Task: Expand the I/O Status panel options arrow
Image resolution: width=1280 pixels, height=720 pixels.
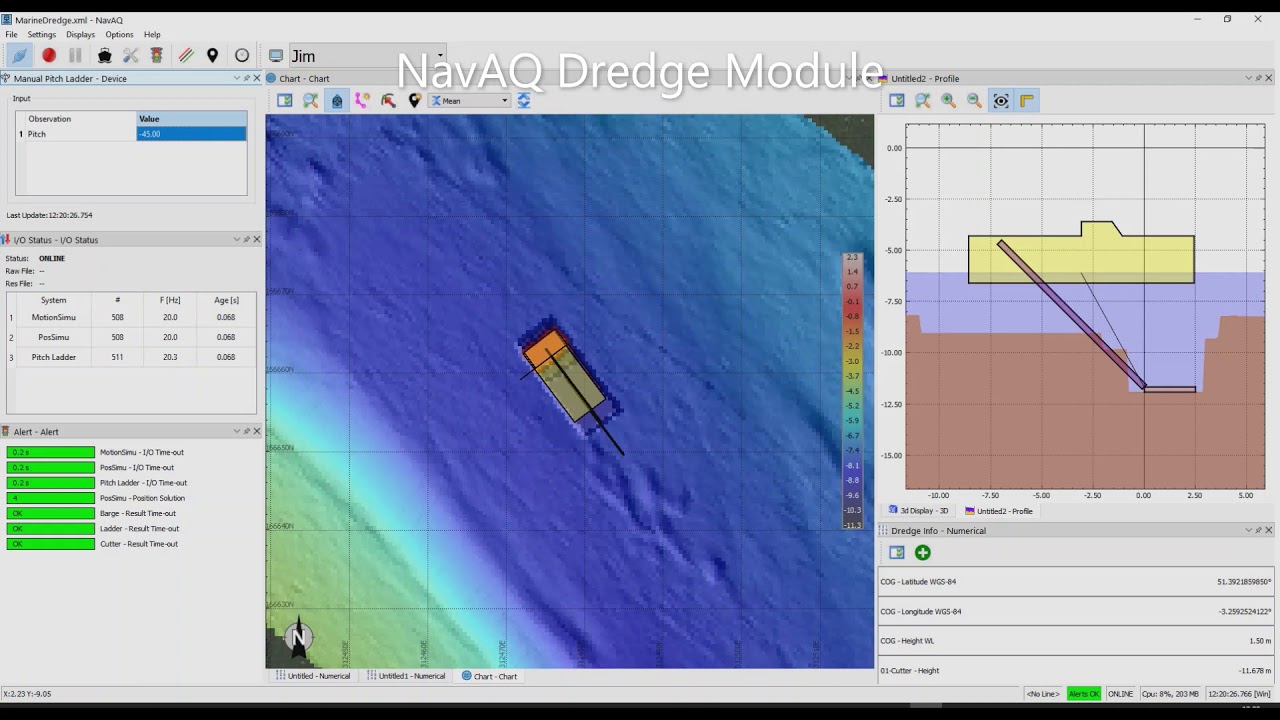Action: click(237, 240)
